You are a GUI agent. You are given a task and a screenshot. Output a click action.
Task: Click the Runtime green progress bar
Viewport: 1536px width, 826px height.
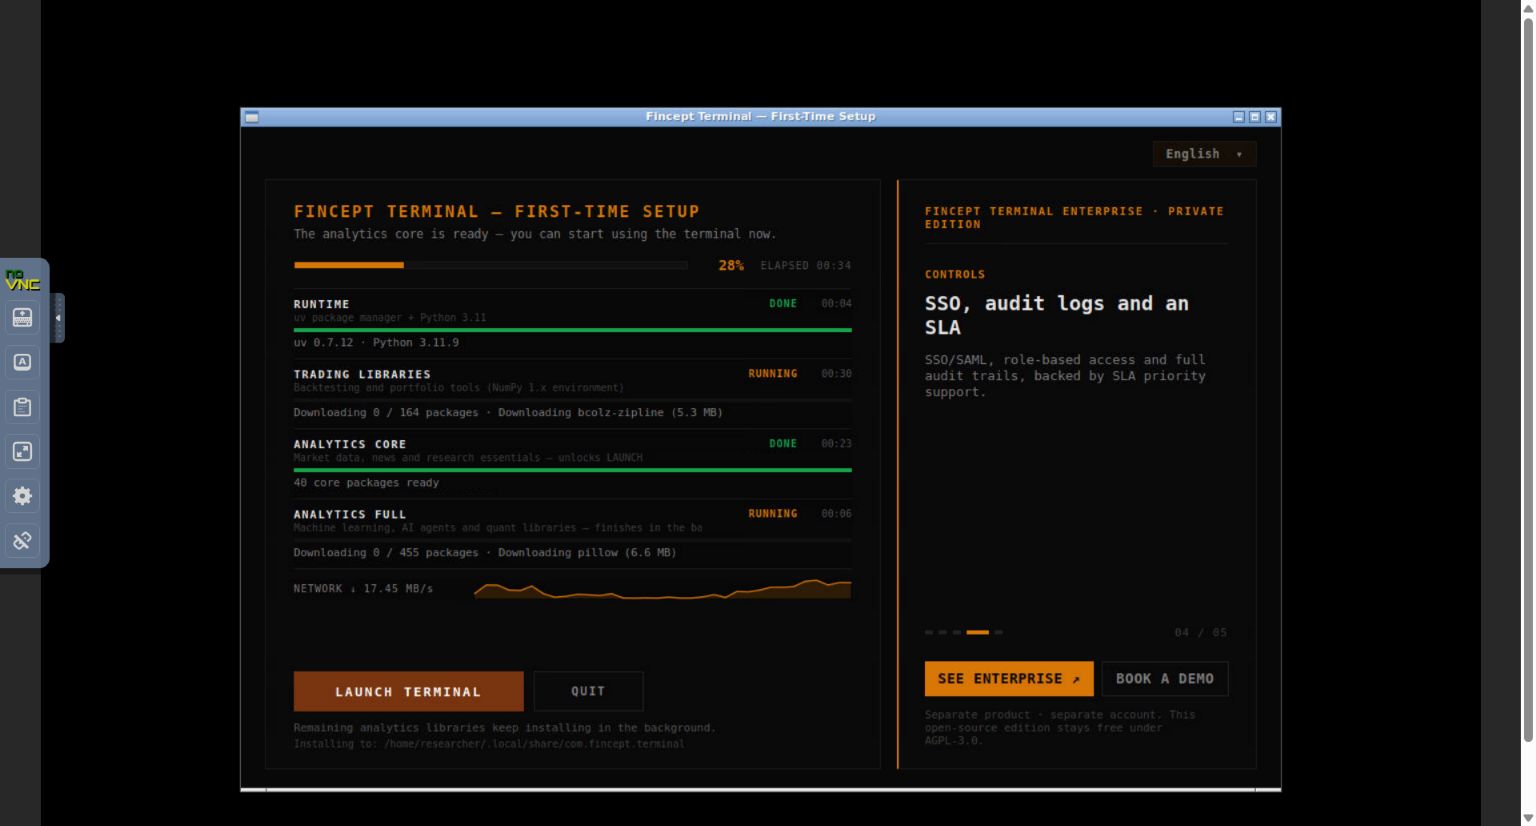tap(573, 330)
